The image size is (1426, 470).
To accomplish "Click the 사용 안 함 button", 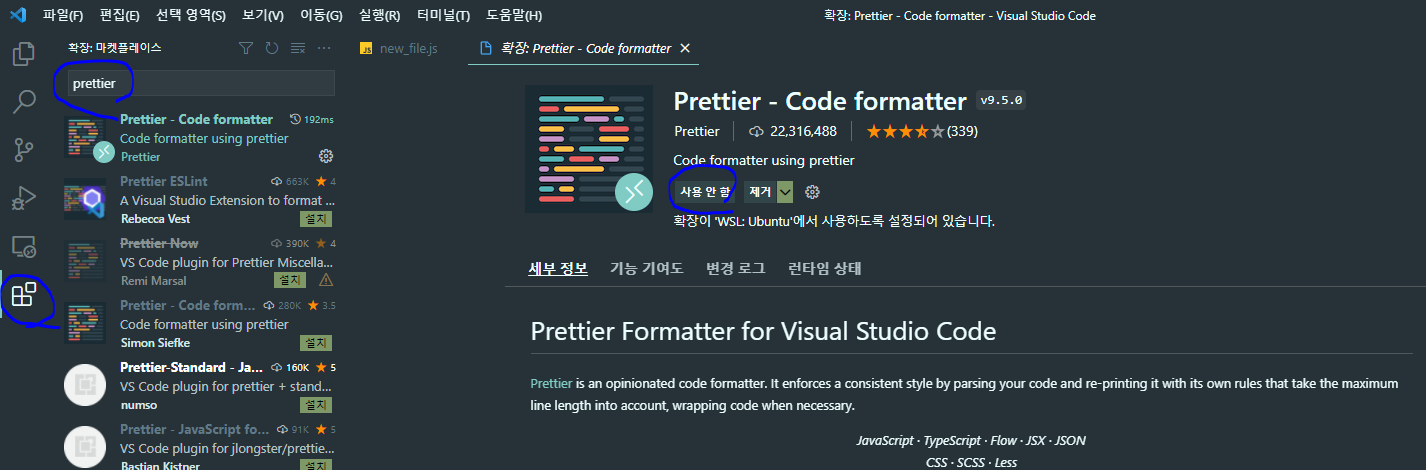I will [705, 192].
